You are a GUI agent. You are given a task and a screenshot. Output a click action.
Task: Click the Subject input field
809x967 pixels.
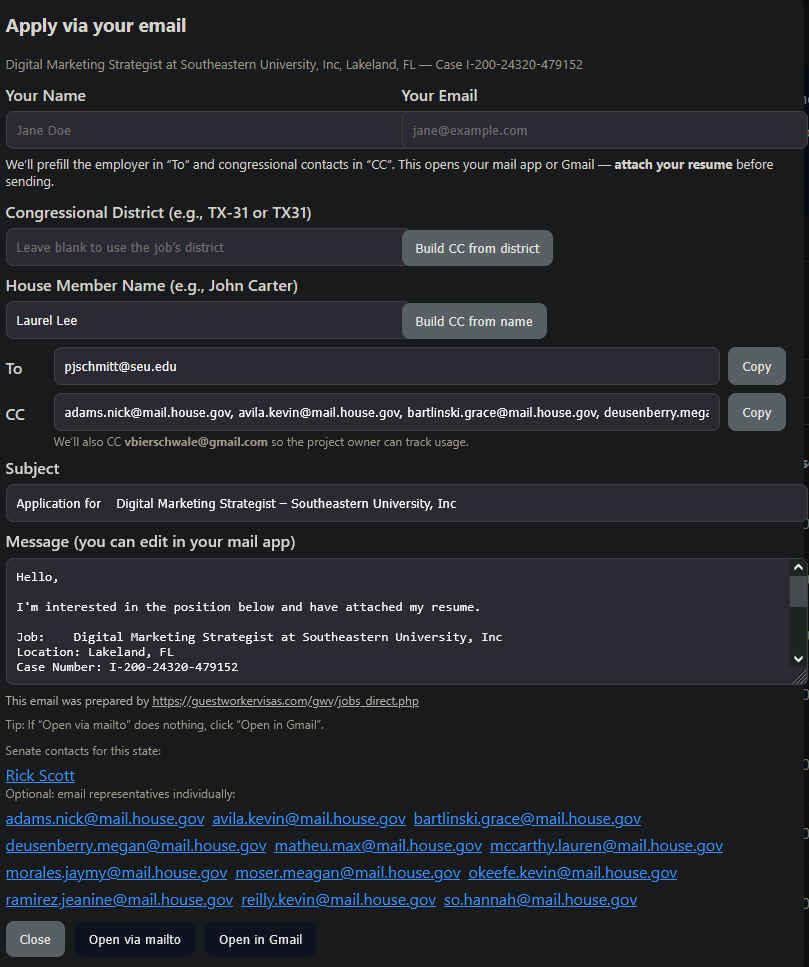[407, 503]
